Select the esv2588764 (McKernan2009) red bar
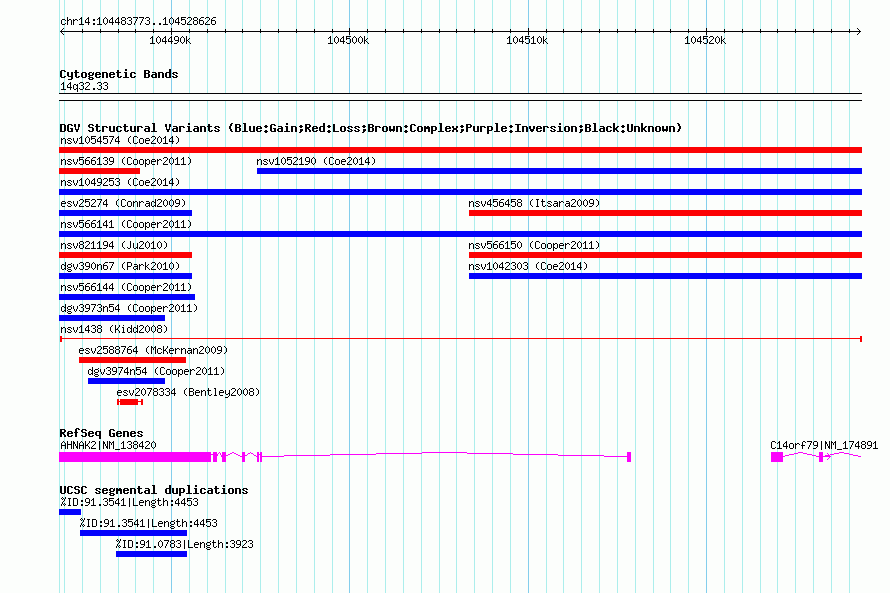Image resolution: width=890 pixels, height=593 pixels. 132,360
